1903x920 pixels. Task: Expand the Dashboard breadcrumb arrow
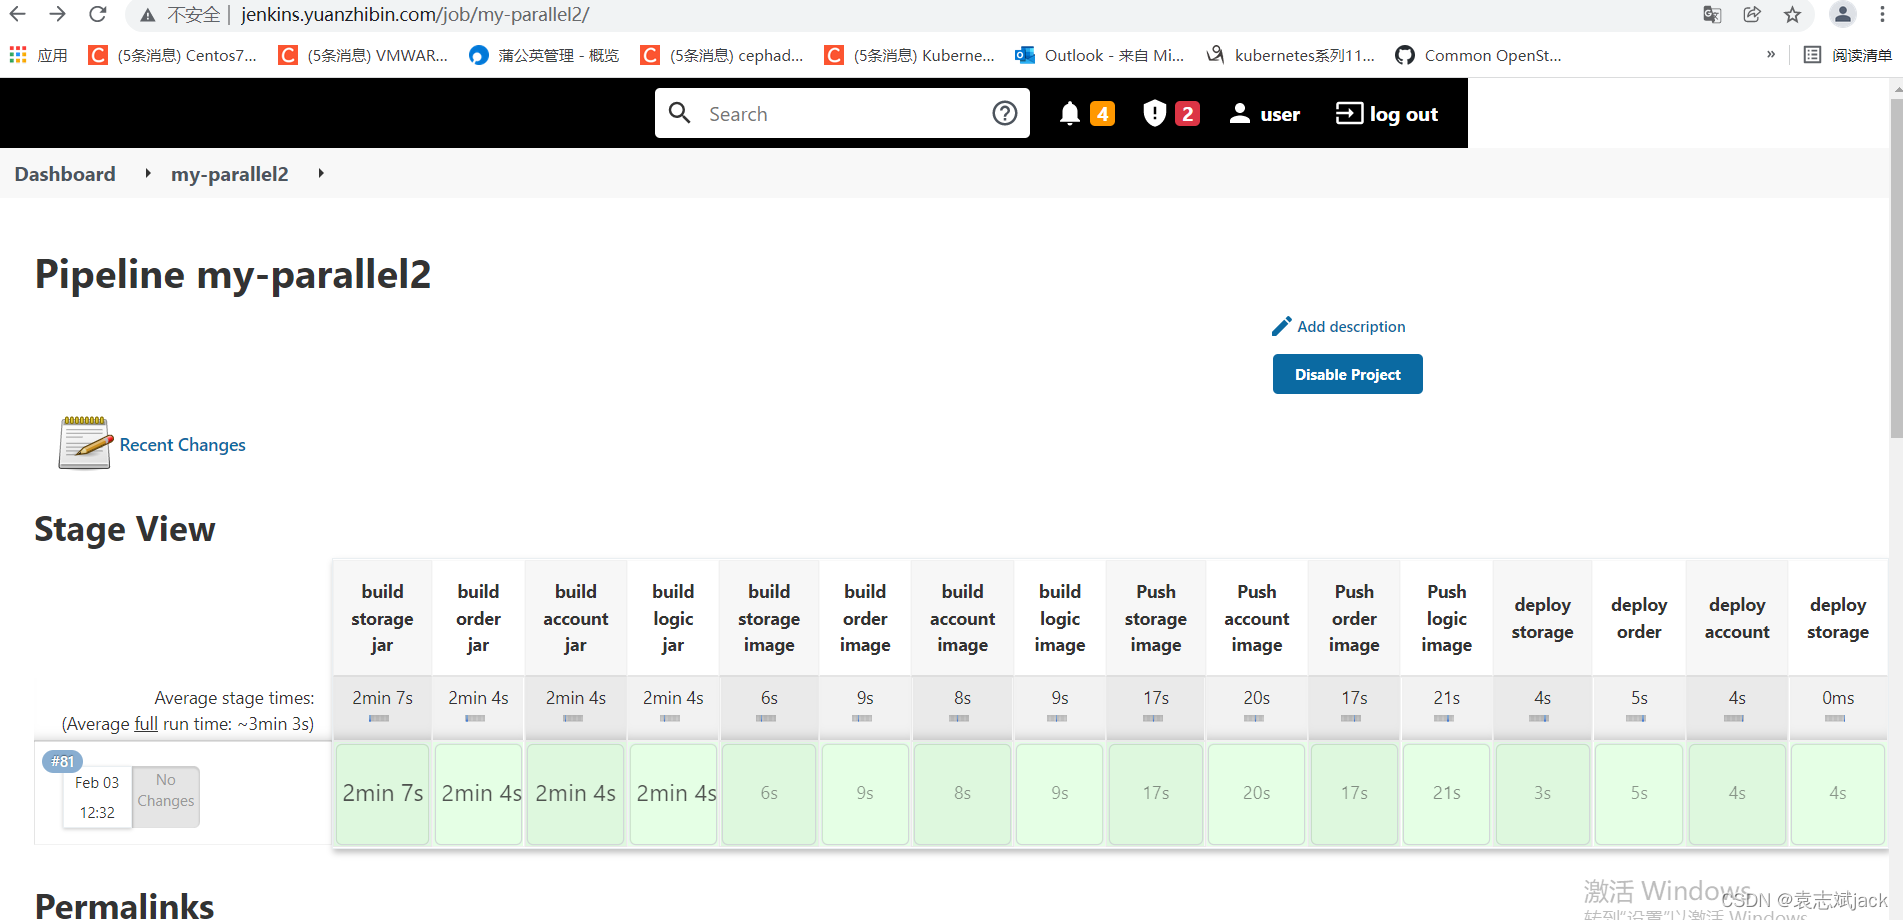coord(148,173)
